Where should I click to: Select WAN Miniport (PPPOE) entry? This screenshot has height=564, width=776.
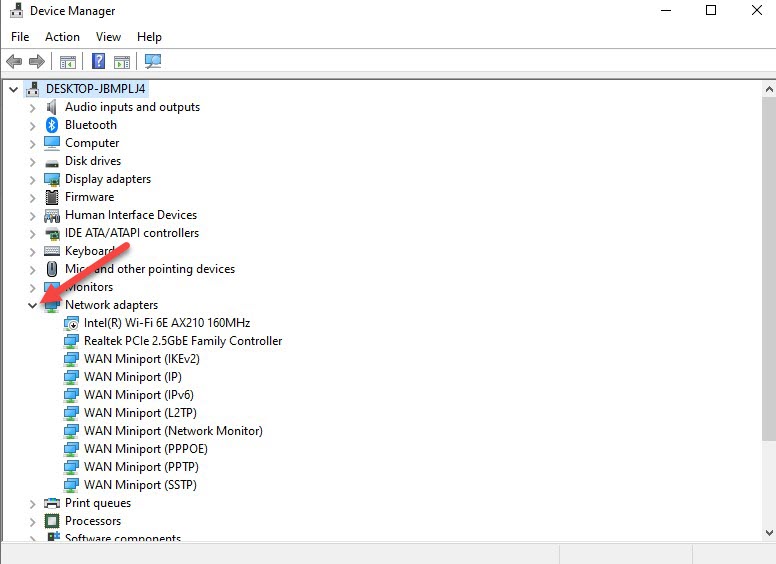tap(146, 449)
